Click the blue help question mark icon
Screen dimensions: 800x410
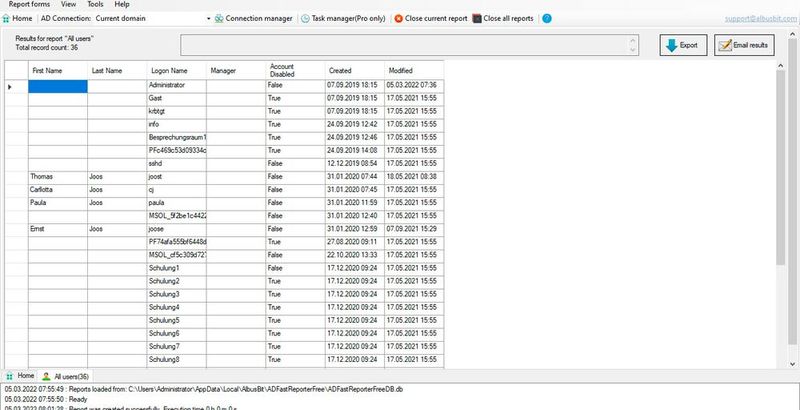(546, 18)
